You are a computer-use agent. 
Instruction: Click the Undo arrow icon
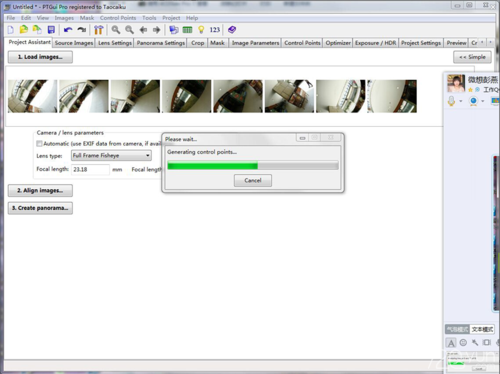(68, 30)
